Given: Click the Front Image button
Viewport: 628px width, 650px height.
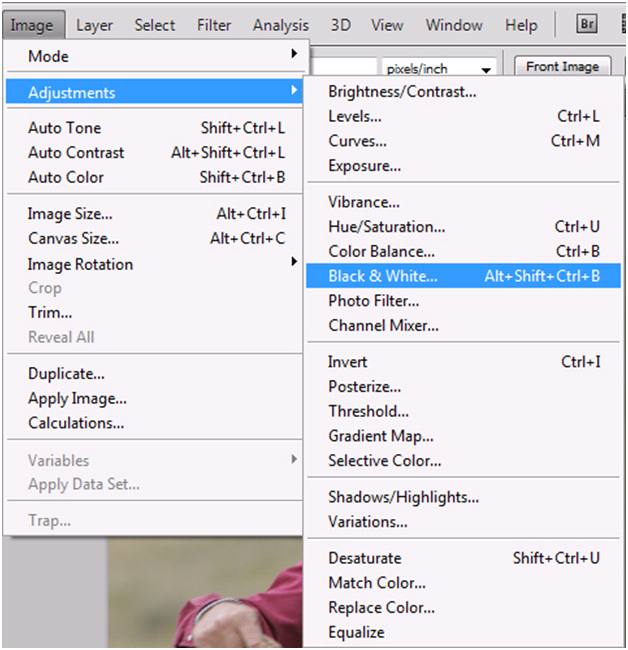Looking at the screenshot, I should [x=563, y=66].
